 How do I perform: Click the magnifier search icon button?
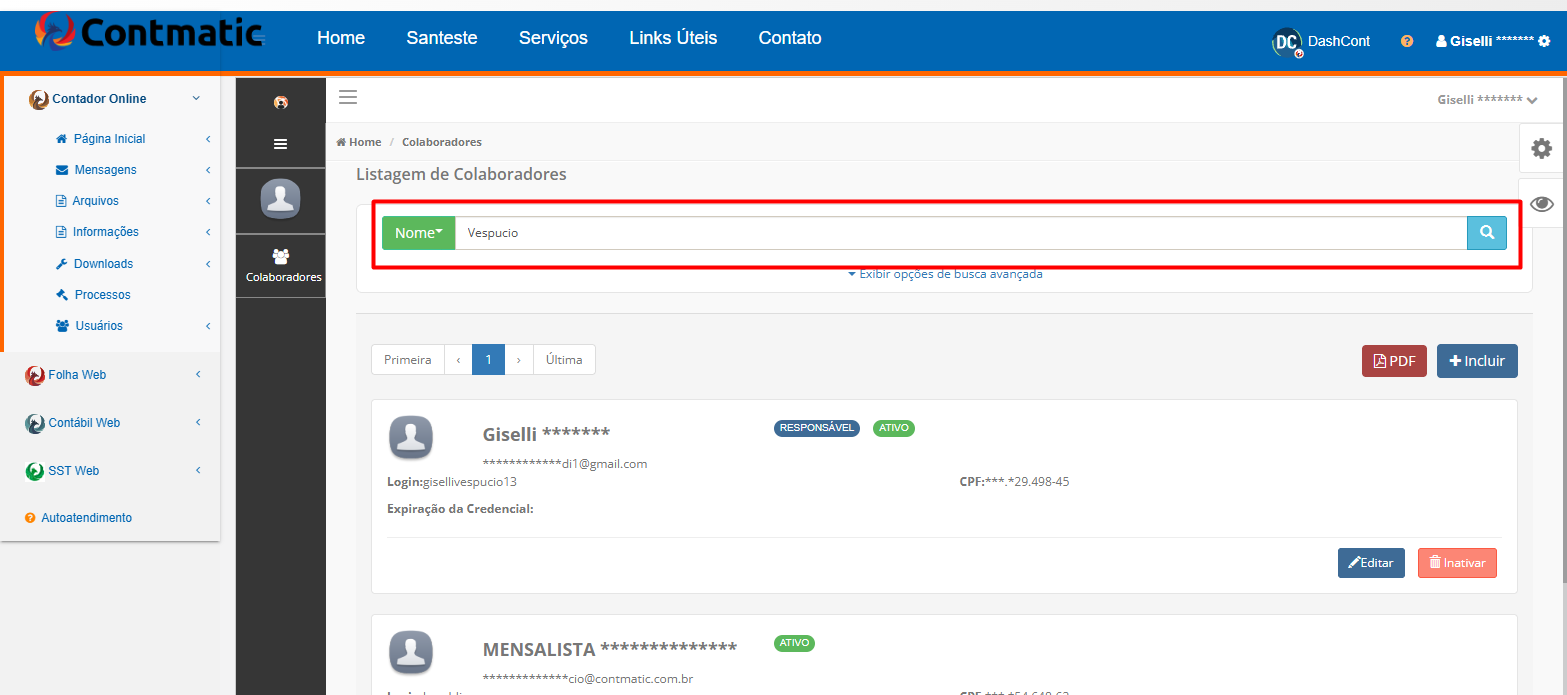point(1487,232)
